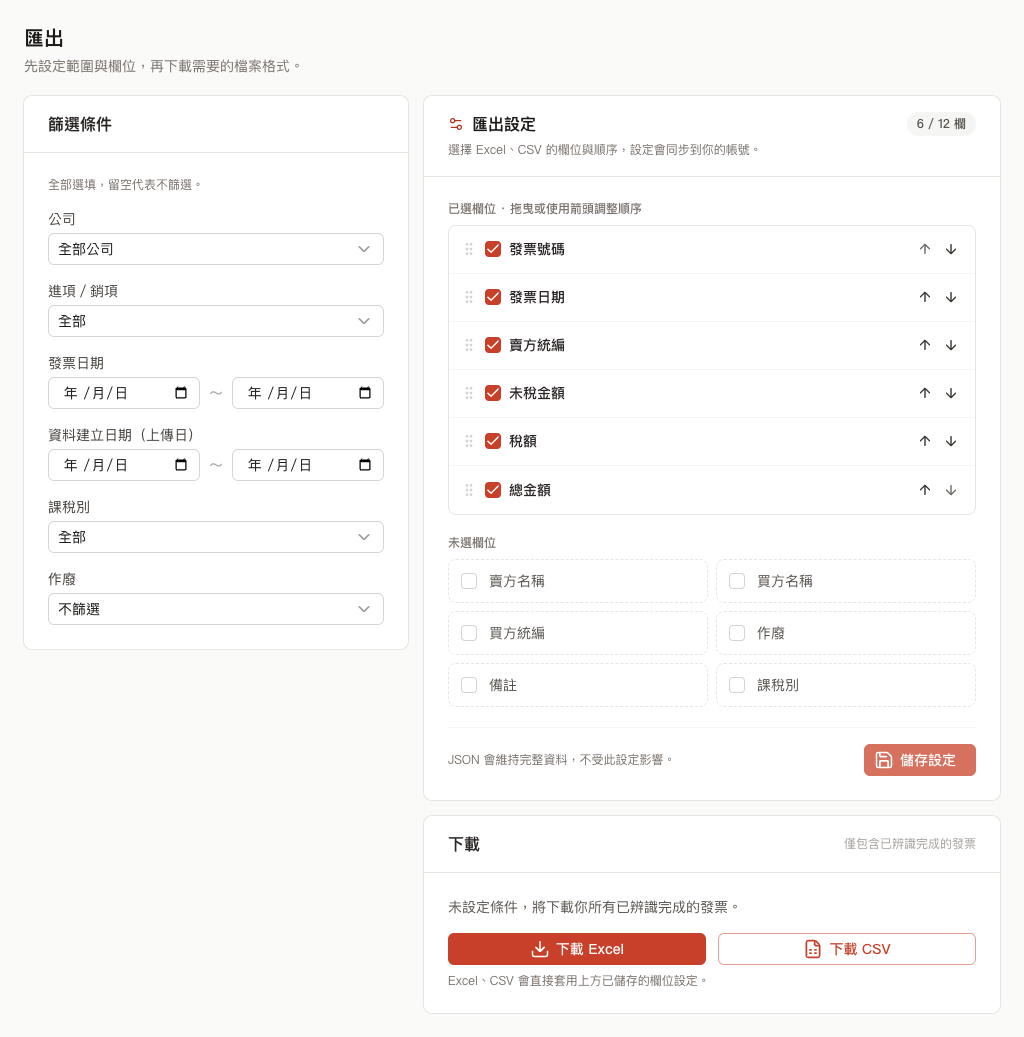Click the 僅包含已辨識完成的發票 note

[910, 844]
